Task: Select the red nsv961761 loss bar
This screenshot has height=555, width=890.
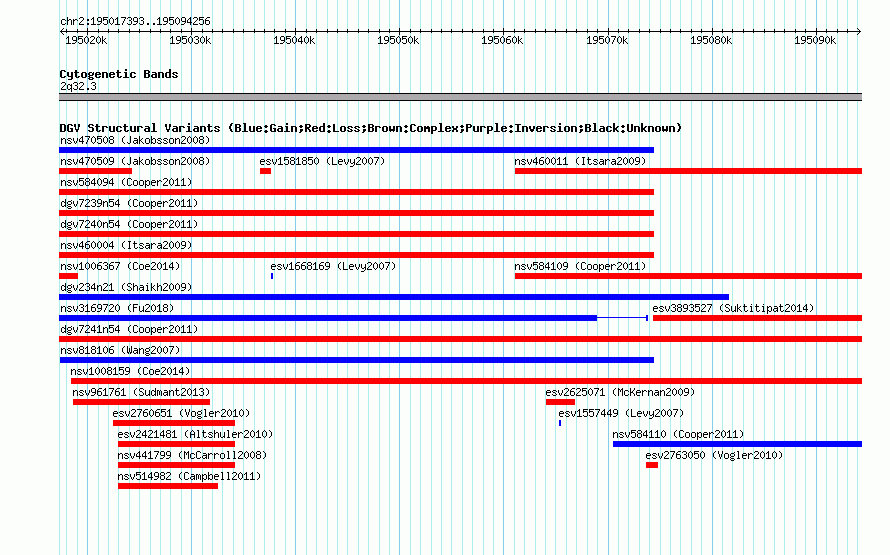Action: pyautogui.click(x=141, y=402)
